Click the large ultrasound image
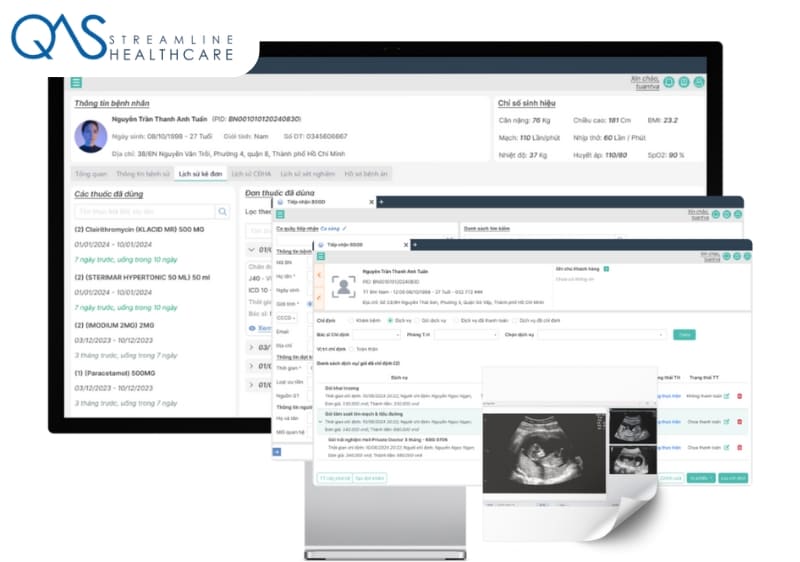 click(544, 453)
